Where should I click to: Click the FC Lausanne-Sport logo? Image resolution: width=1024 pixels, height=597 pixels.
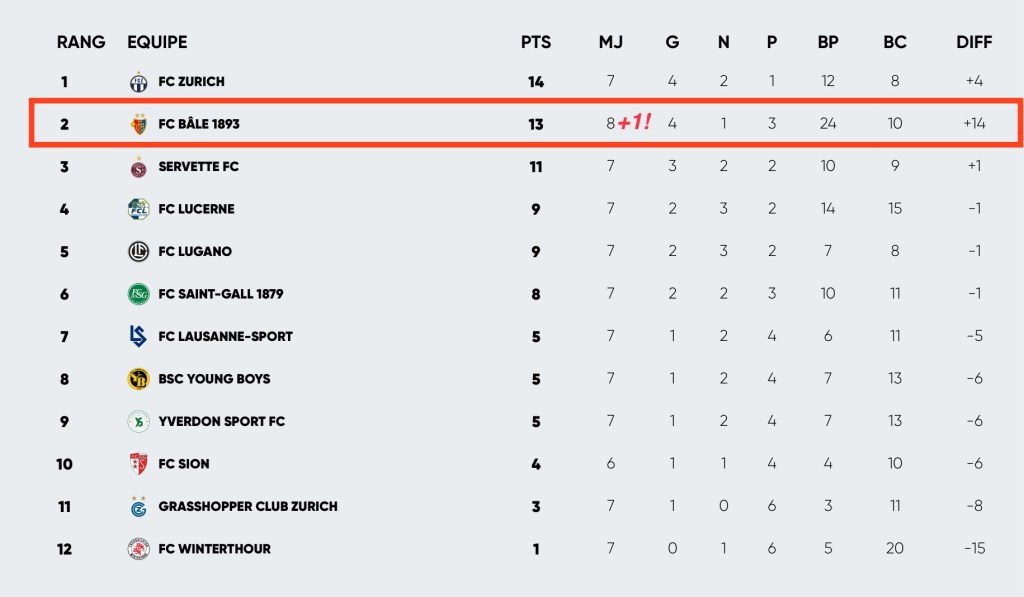click(138, 337)
